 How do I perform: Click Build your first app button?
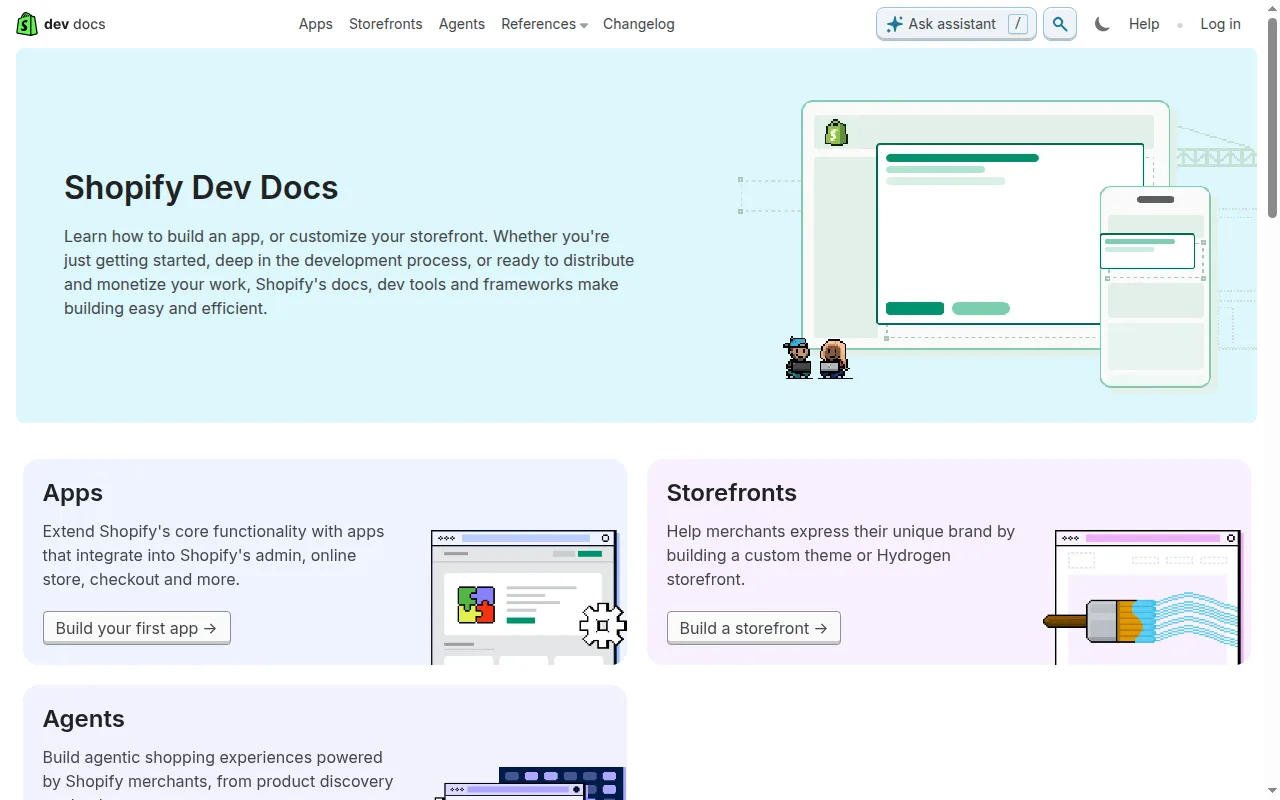(x=137, y=628)
